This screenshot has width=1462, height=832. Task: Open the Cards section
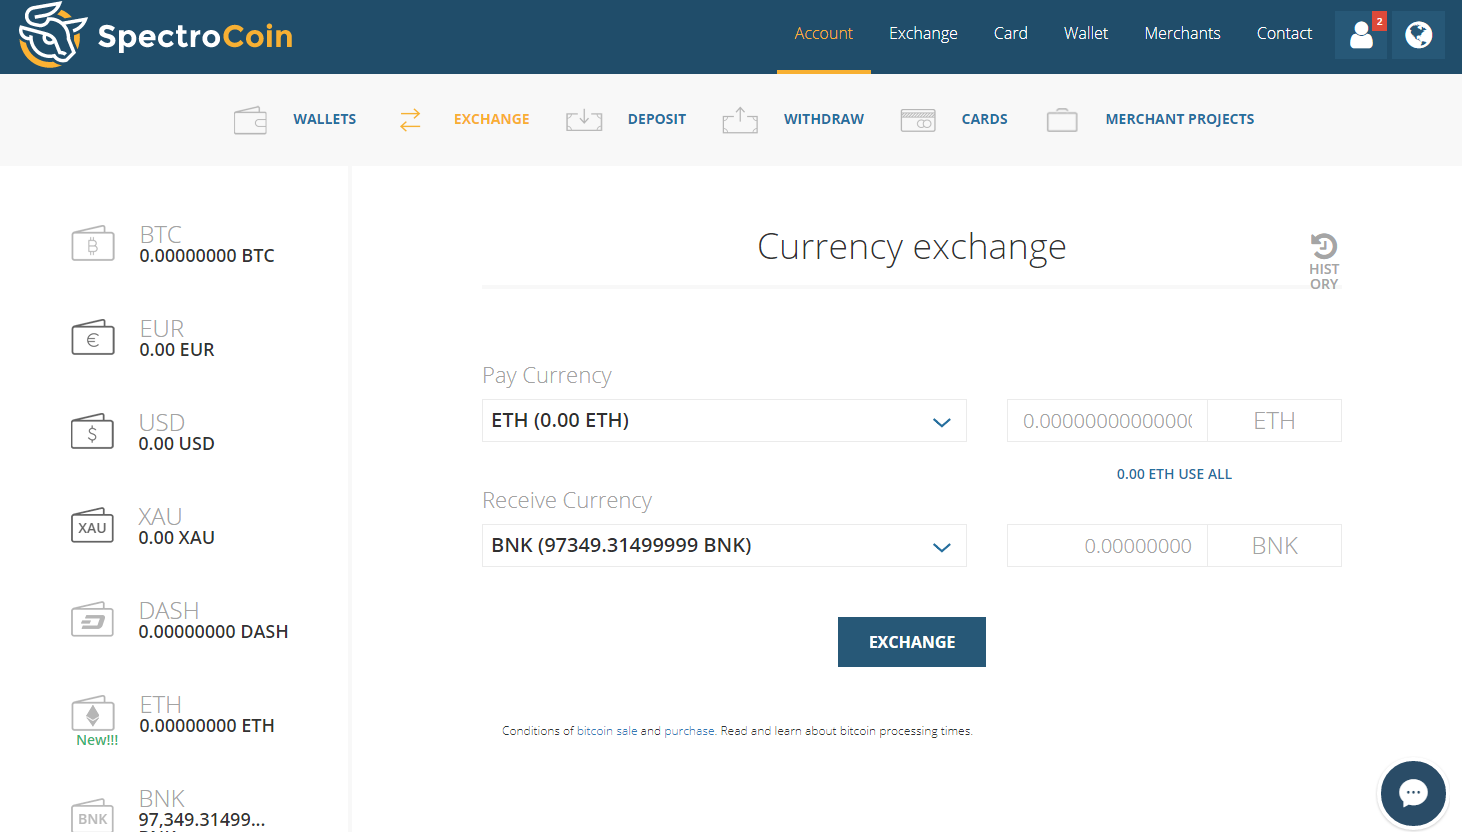click(984, 118)
